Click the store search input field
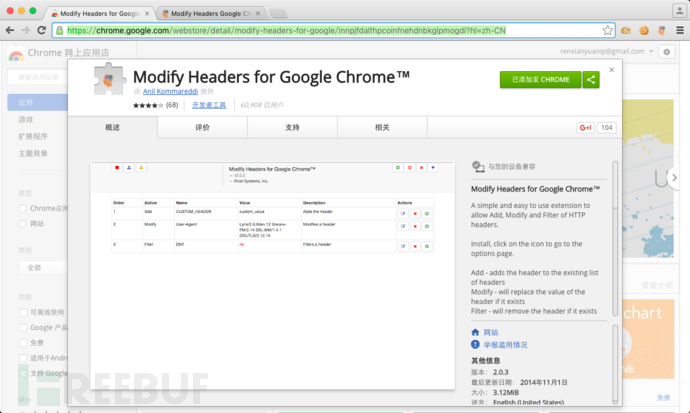 [38, 77]
